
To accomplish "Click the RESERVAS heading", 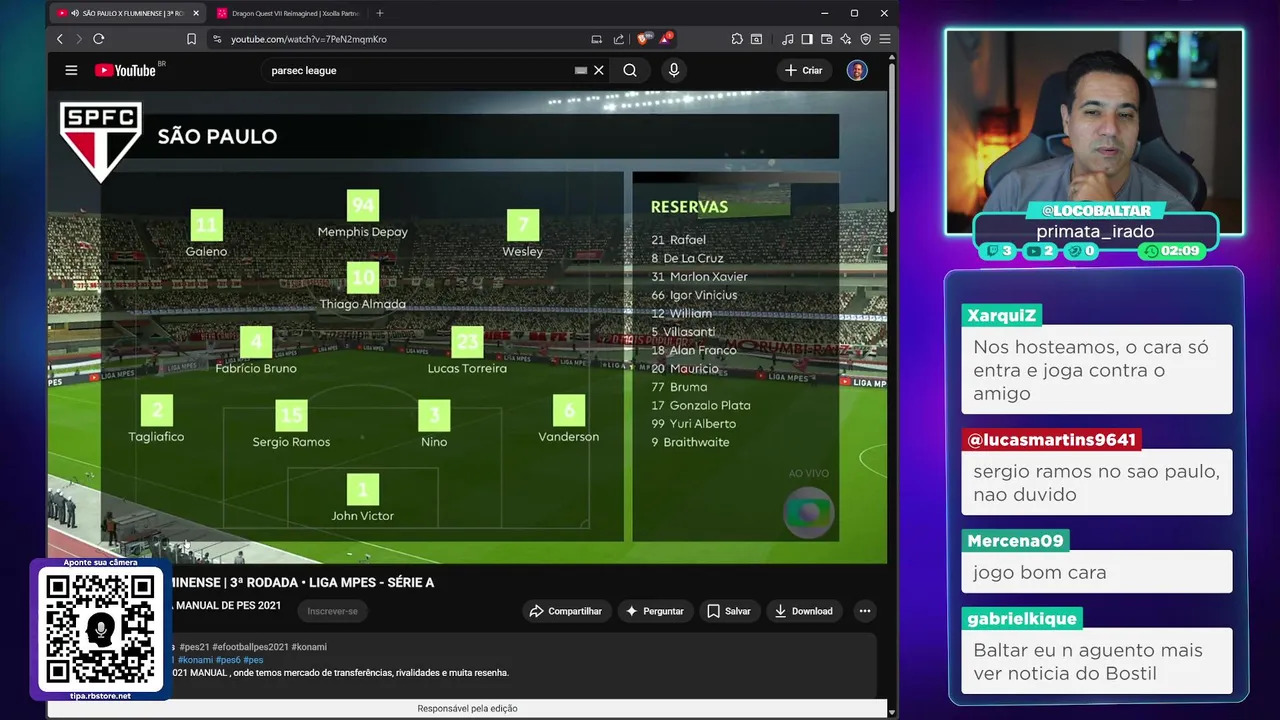I will tap(689, 207).
